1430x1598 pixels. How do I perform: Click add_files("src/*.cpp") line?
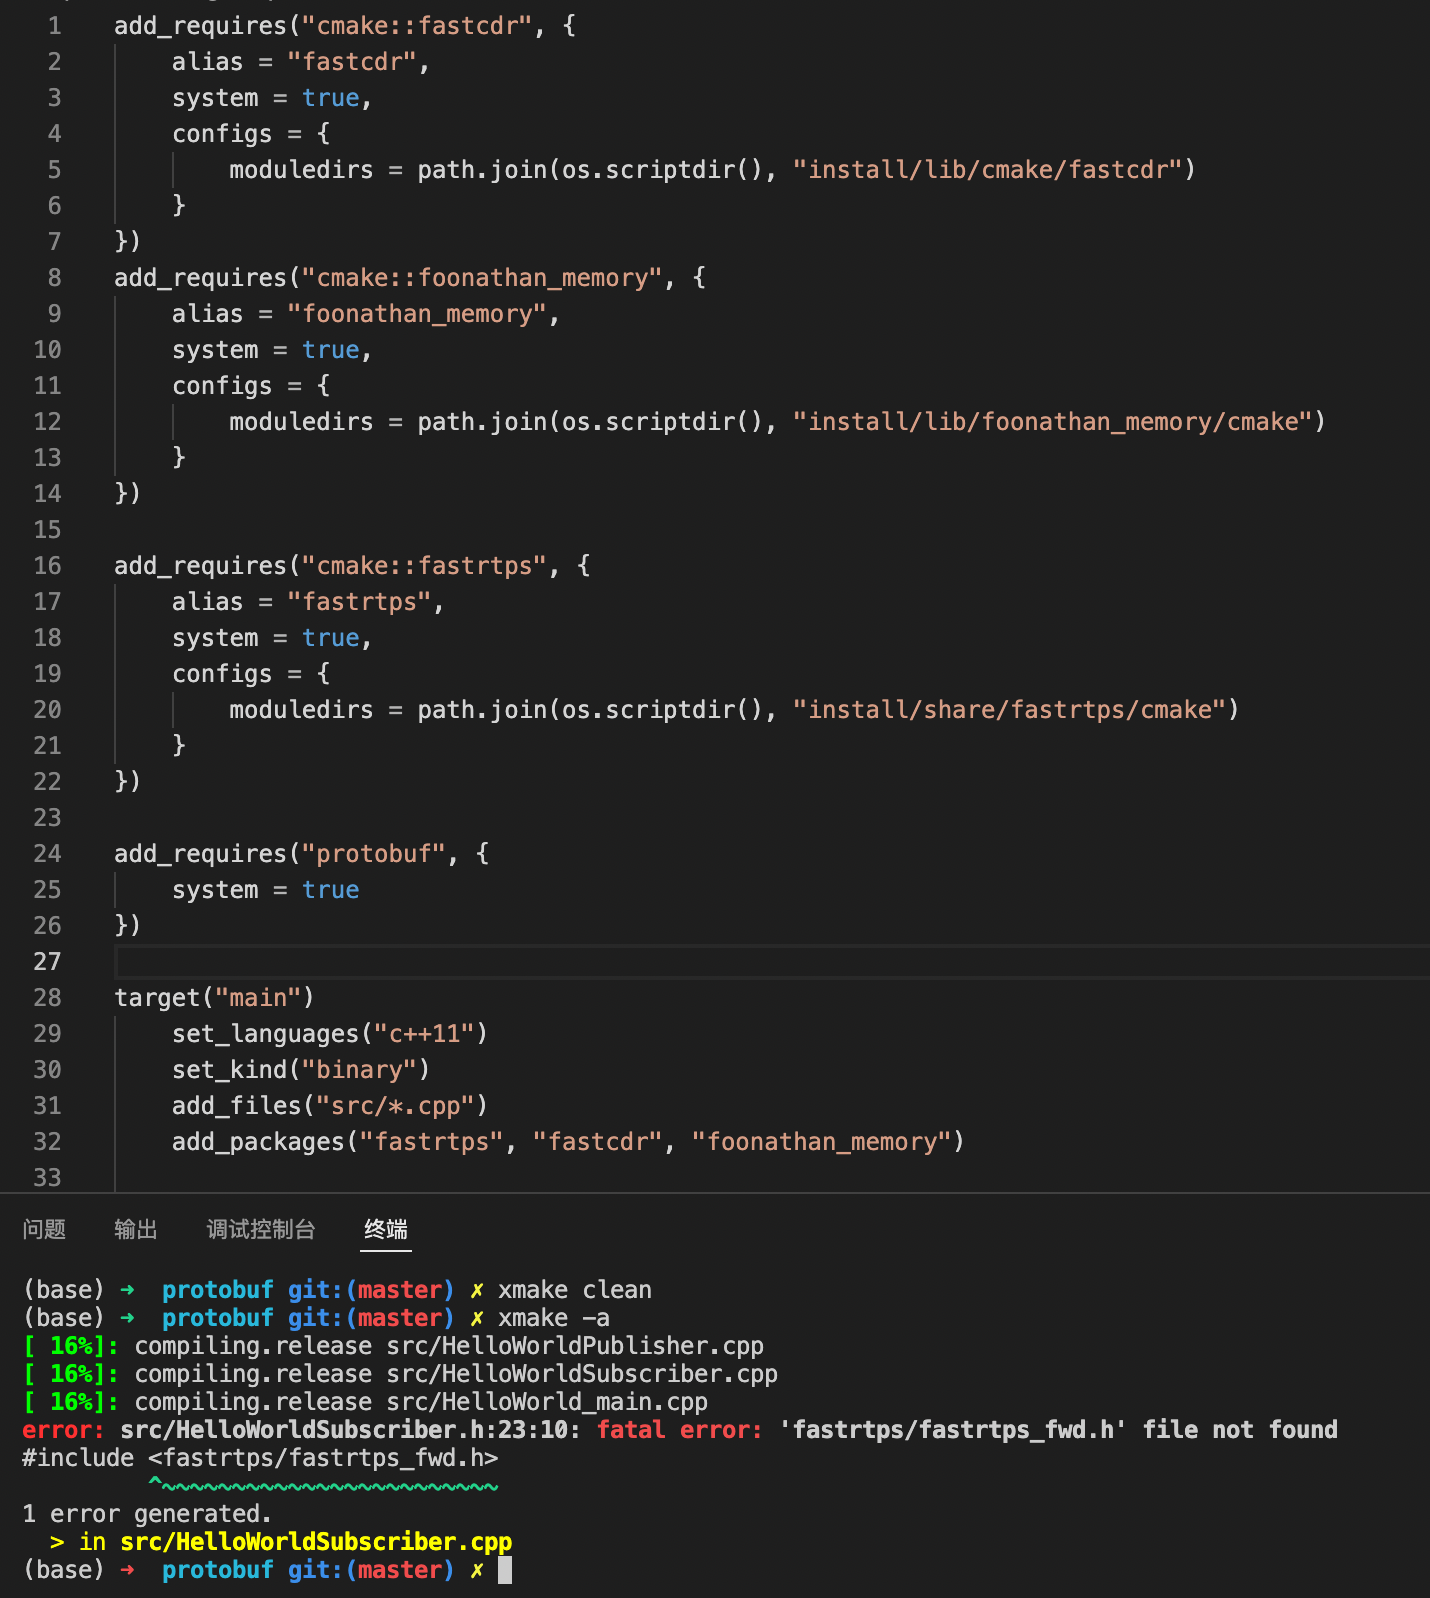click(329, 1106)
